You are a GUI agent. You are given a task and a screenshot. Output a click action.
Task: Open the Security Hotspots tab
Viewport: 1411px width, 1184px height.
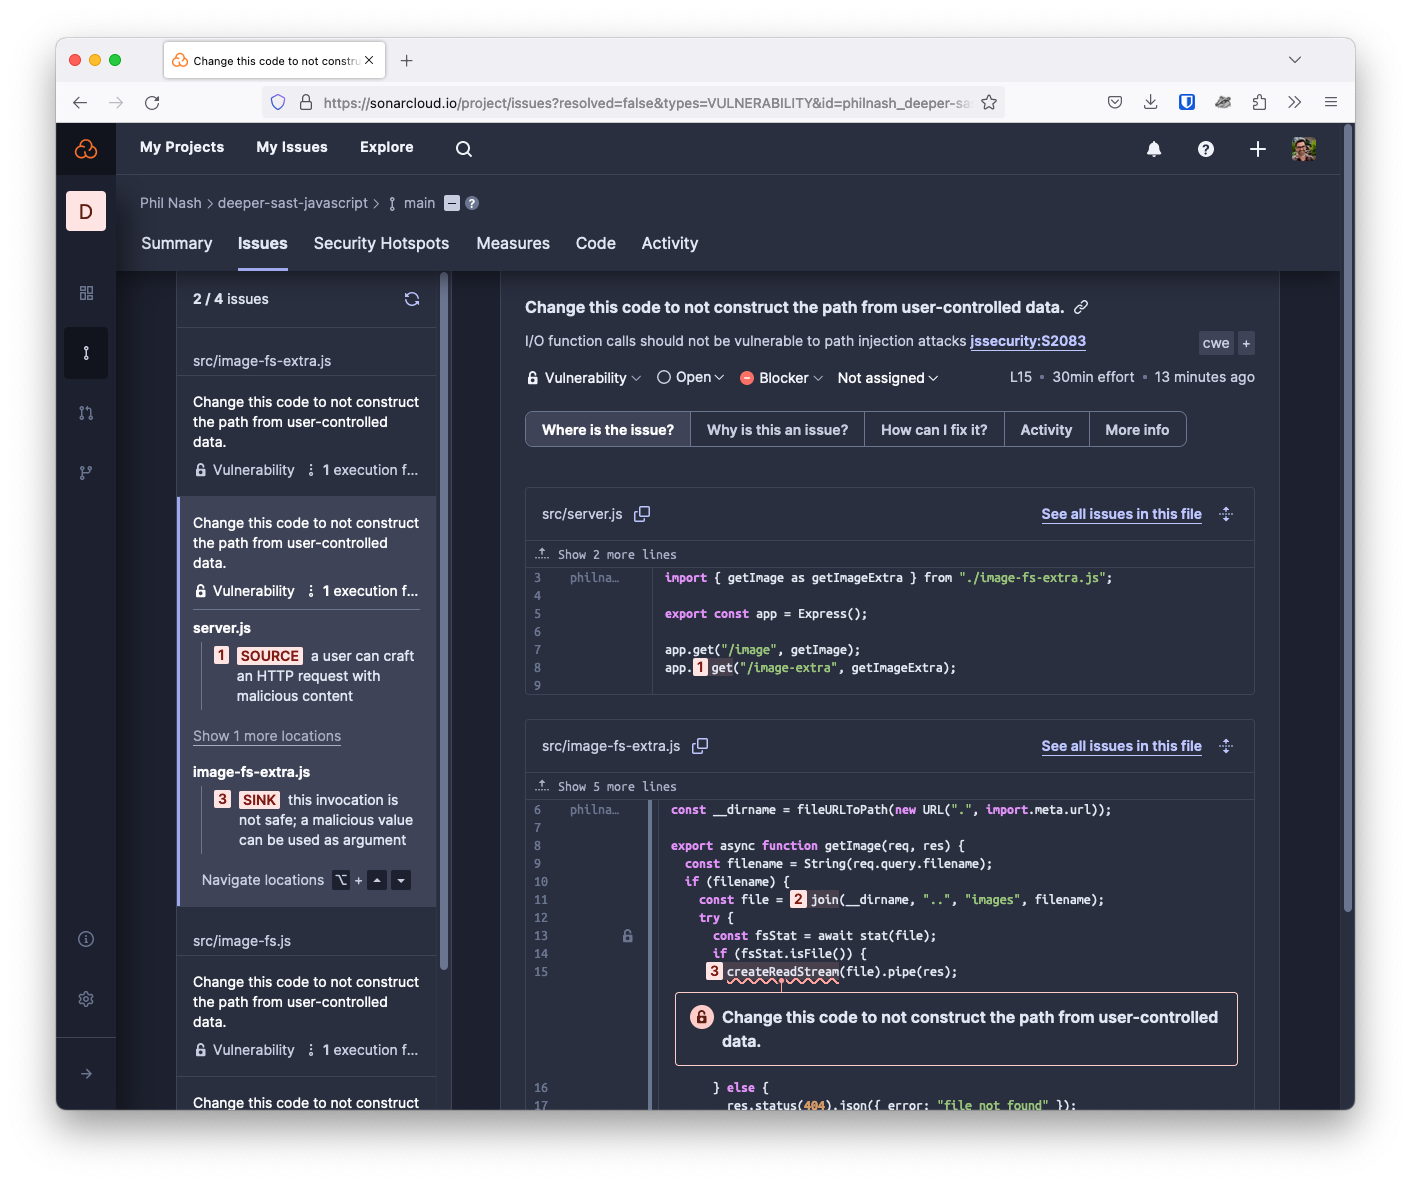click(381, 243)
